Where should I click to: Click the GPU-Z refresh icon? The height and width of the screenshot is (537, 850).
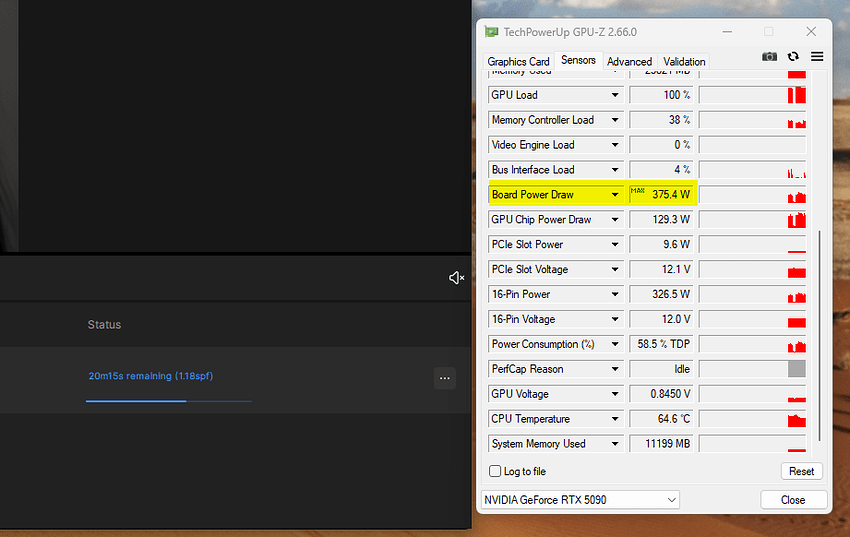(x=793, y=56)
